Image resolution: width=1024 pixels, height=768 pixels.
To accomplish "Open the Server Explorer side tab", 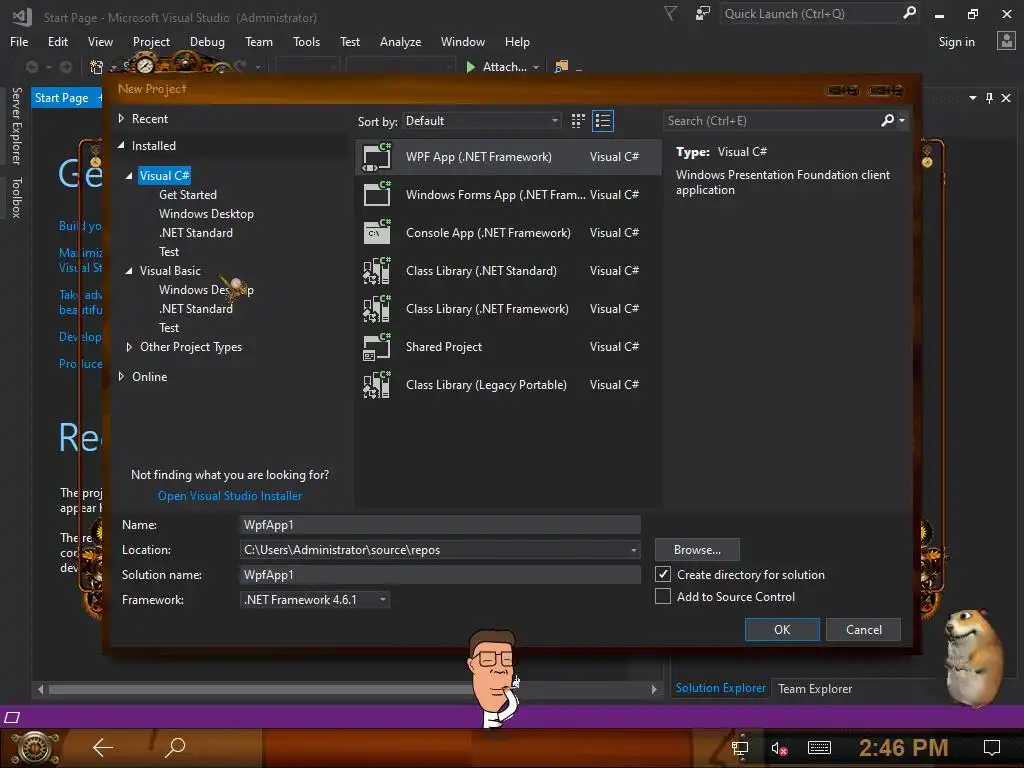I will point(16,126).
